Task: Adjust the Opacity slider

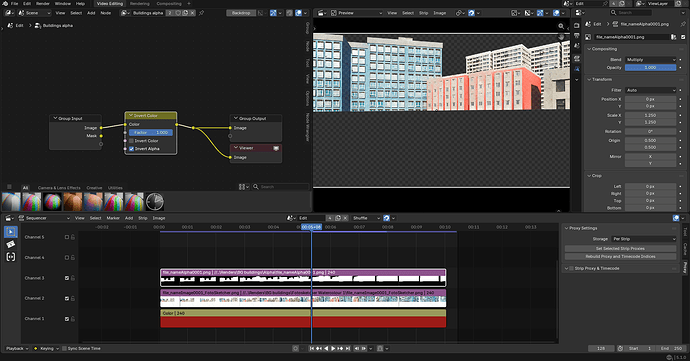Action: 650,67
